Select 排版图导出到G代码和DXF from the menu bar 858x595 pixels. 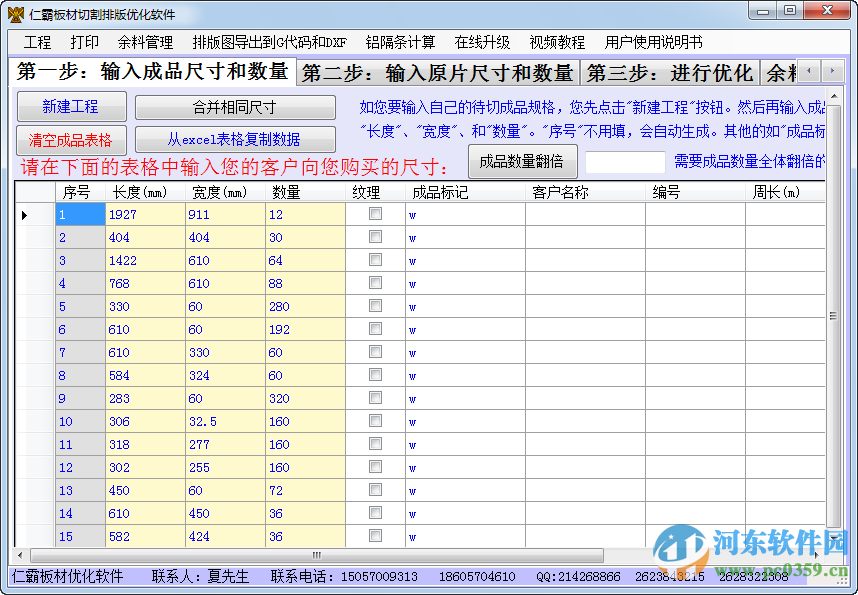pyautogui.click(x=265, y=43)
